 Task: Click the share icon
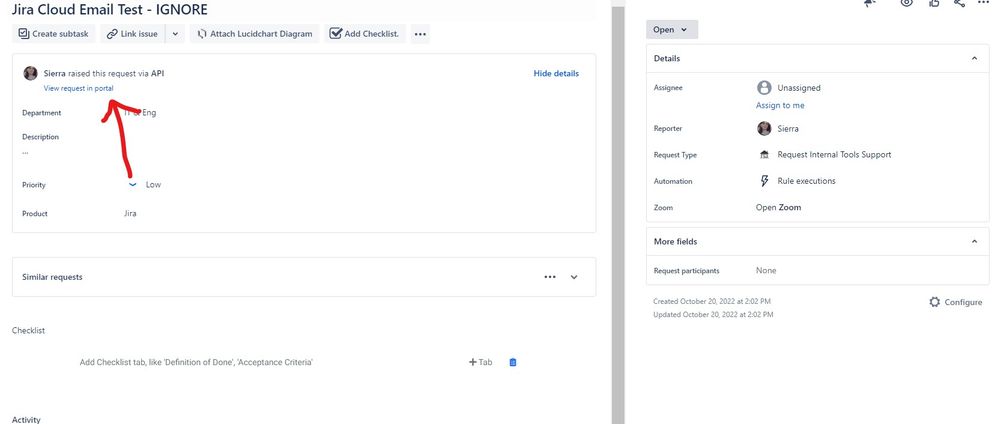click(x=959, y=3)
